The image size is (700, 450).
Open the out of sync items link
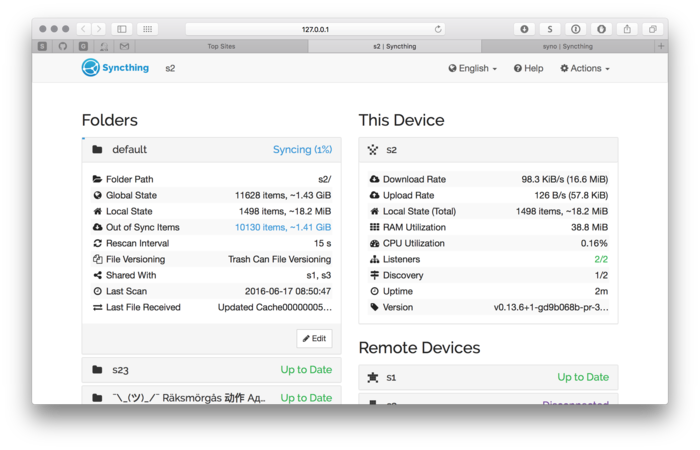[283, 227]
